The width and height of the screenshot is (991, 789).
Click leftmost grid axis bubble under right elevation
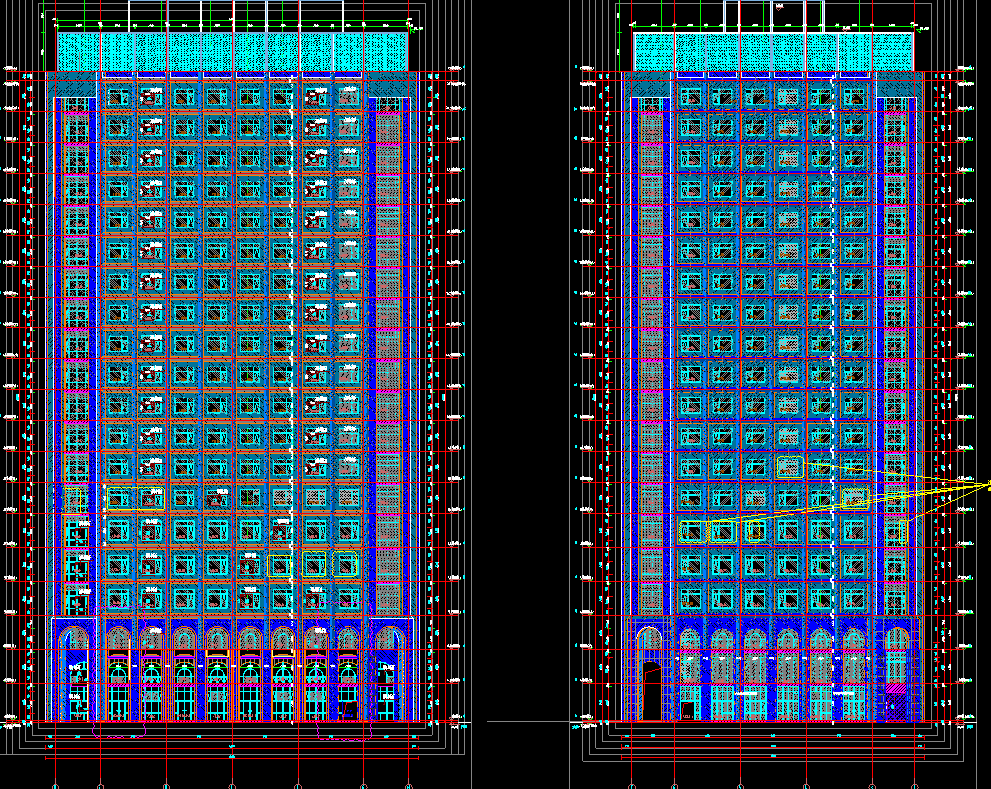(x=632, y=785)
